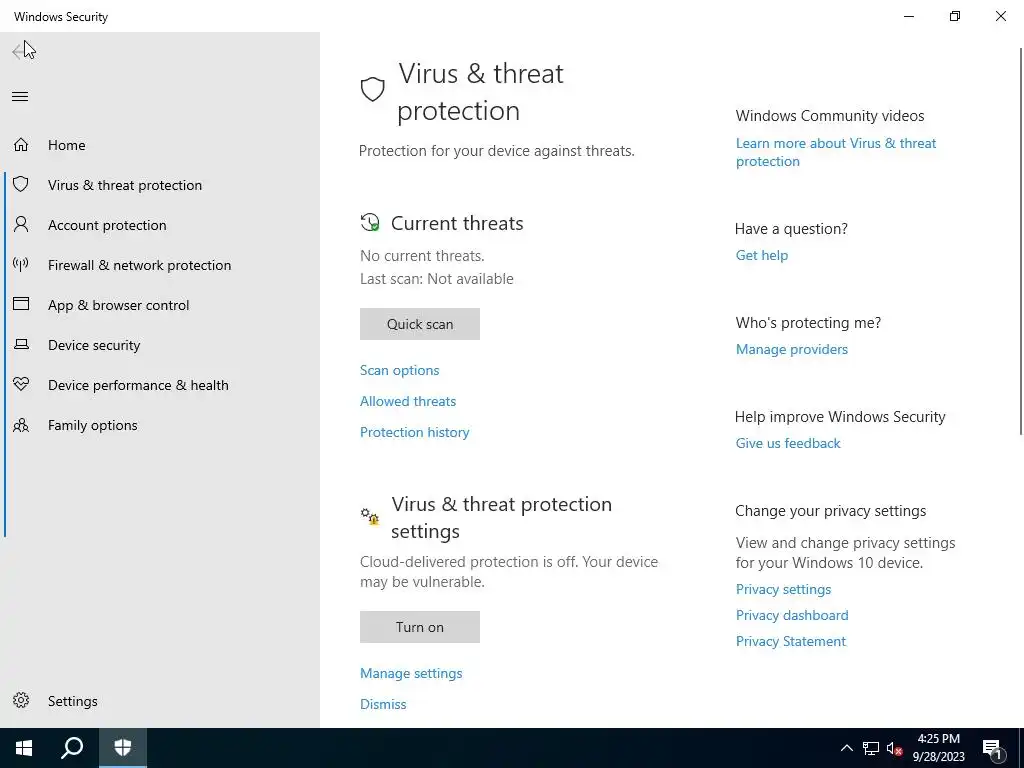Screen dimensions: 1024x768
Task: Click the vertical scrollbar thumb
Action: (x=1021, y=240)
